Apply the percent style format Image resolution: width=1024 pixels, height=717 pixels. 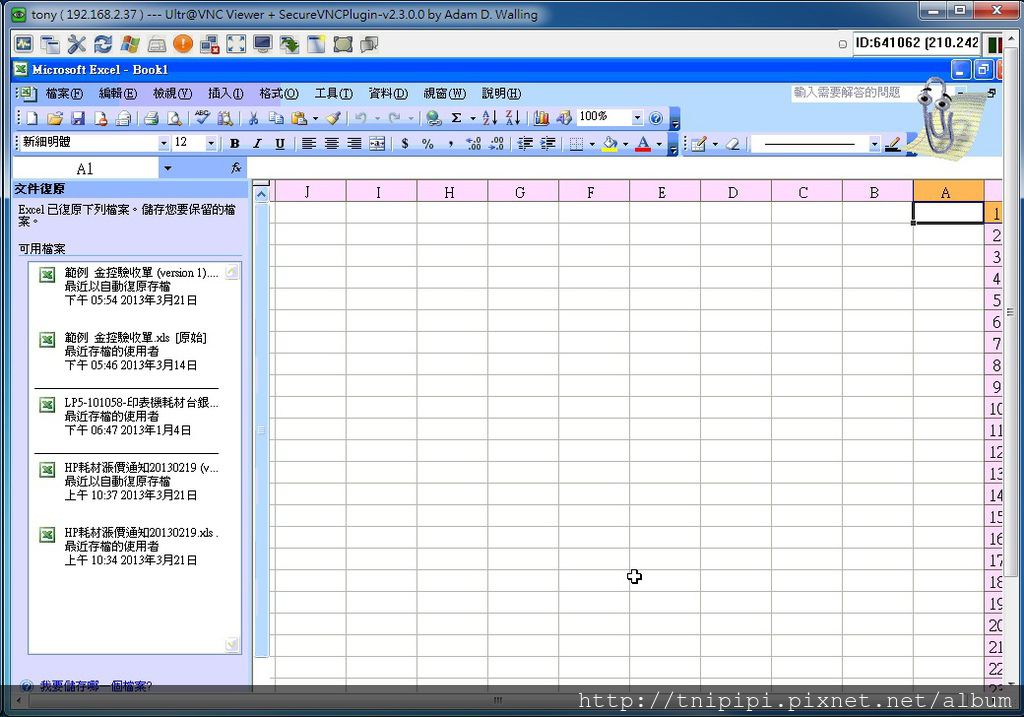pos(428,144)
